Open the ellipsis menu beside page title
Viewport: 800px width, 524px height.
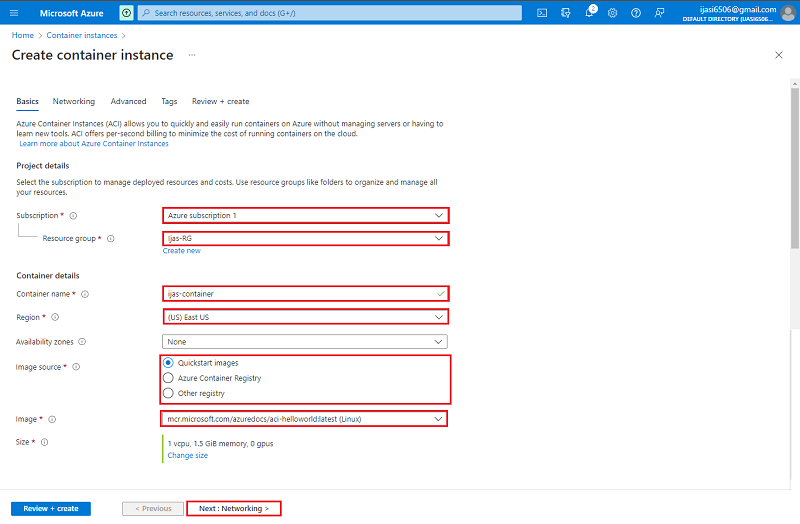click(192, 55)
